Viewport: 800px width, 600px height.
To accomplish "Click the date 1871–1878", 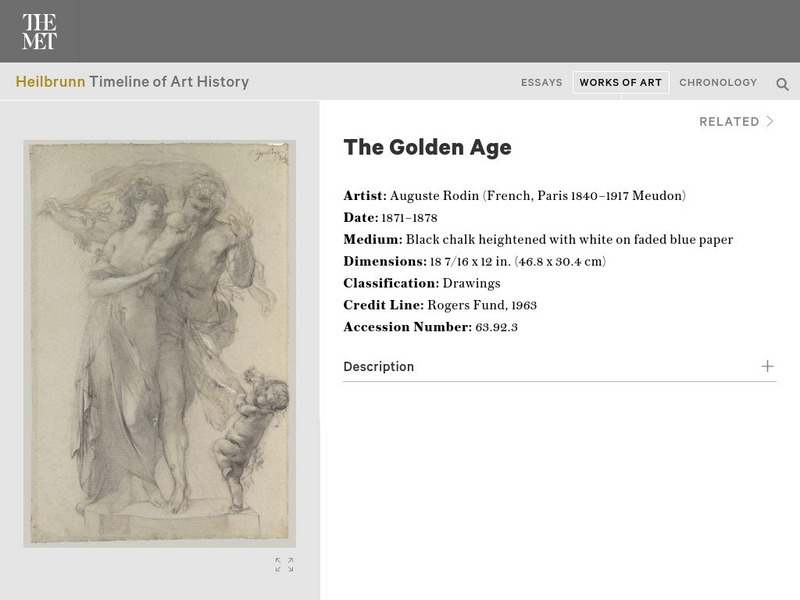I will (x=409, y=218).
